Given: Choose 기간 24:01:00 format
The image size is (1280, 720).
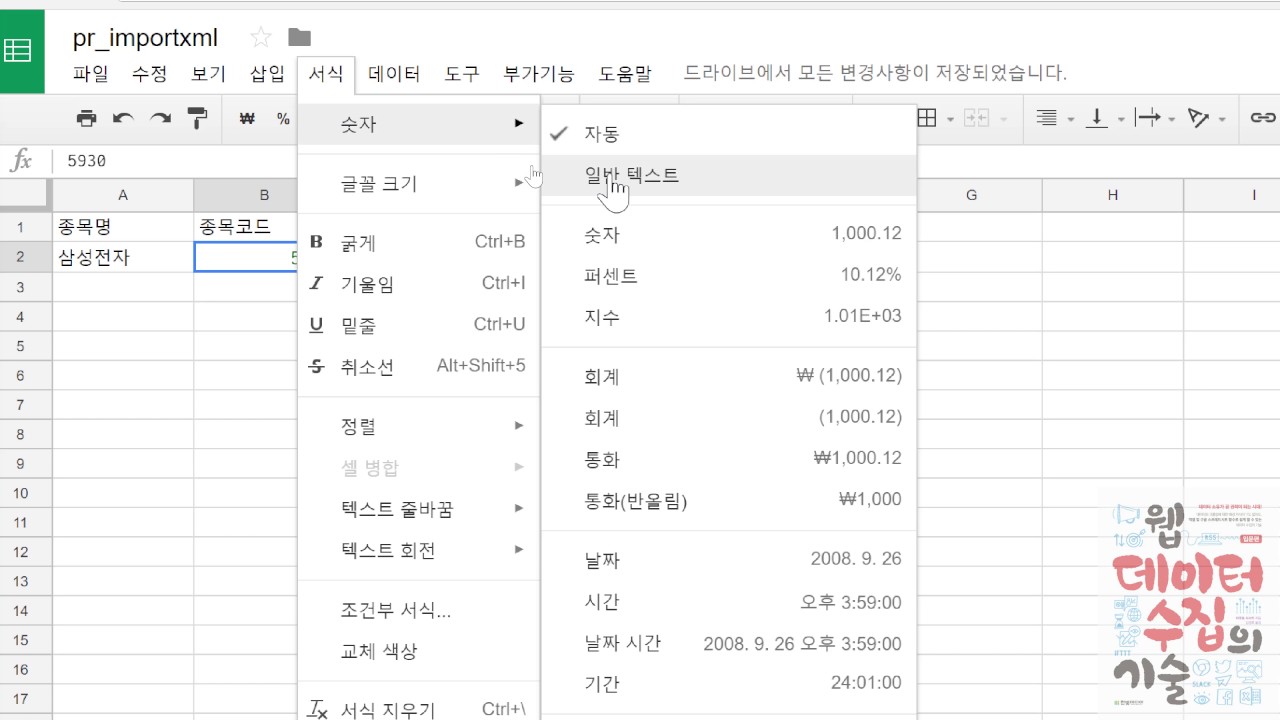Looking at the screenshot, I should coord(729,684).
